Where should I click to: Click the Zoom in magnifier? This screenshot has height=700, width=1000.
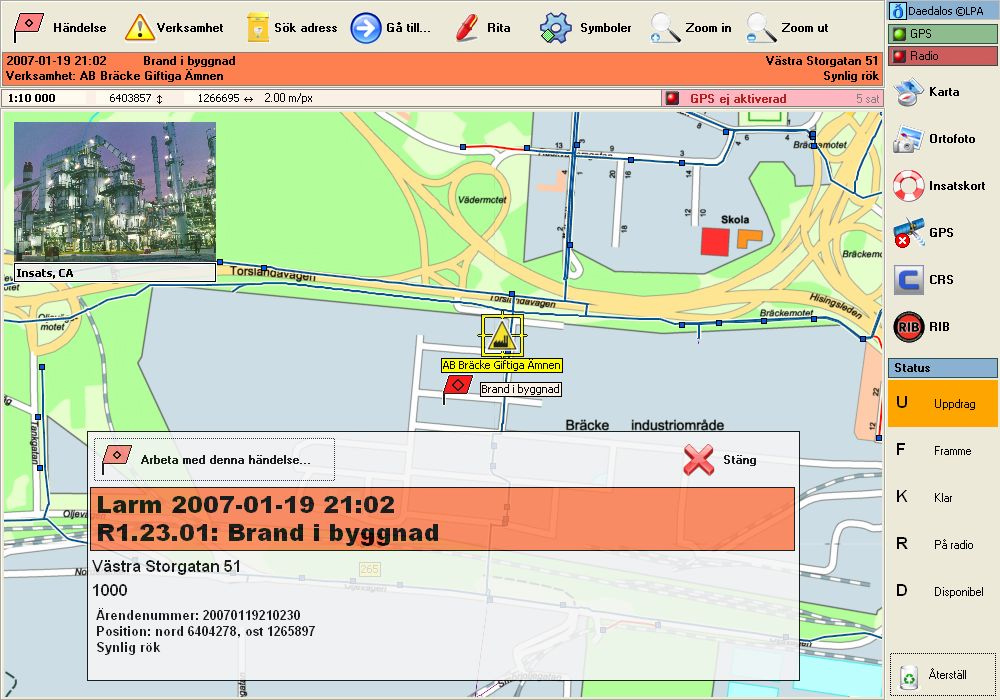665,27
